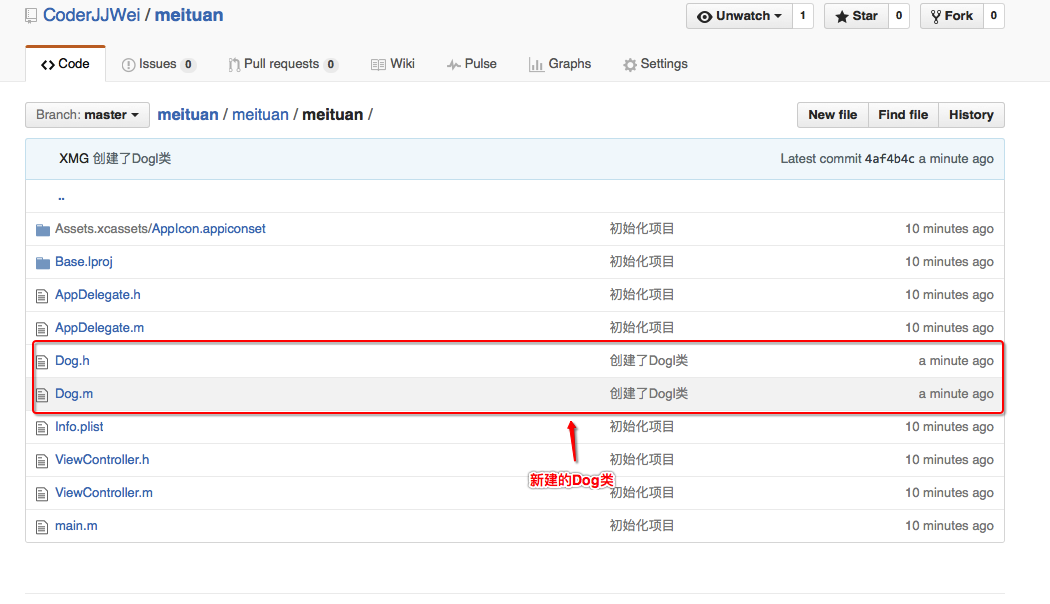This screenshot has width=1050, height=604.
Task: Open the History button
Action: (x=971, y=115)
